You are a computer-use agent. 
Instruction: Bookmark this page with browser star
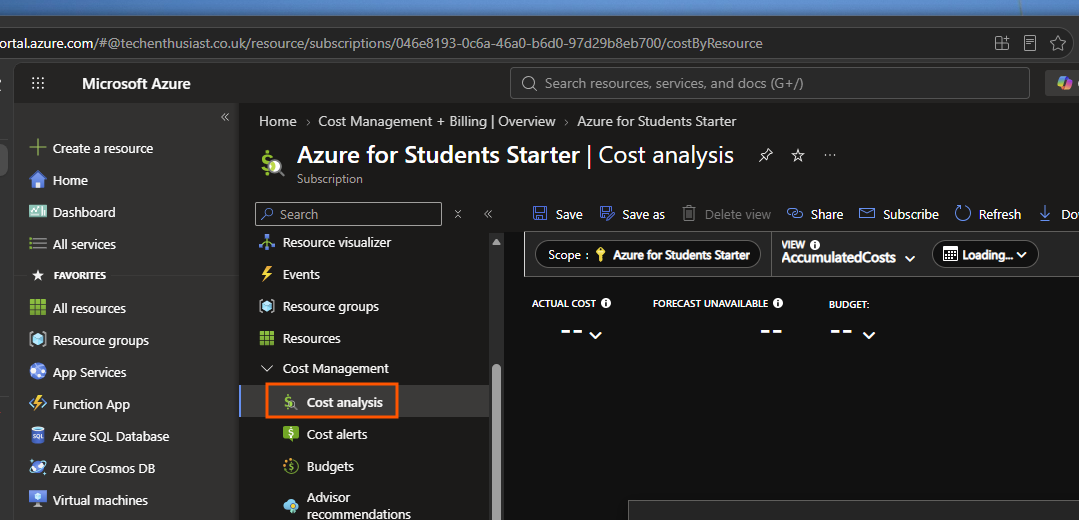click(x=1058, y=43)
